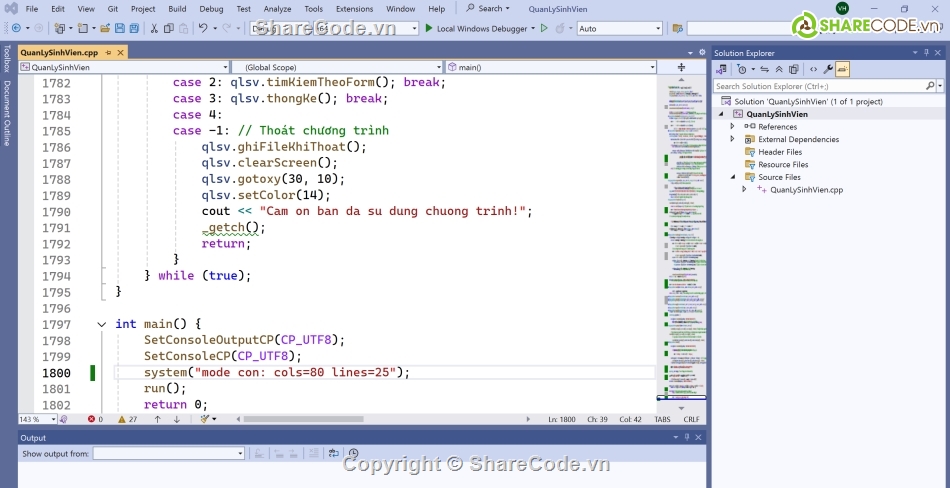Click the code cleanup broom icon
950x488 pixels.
[205, 419]
